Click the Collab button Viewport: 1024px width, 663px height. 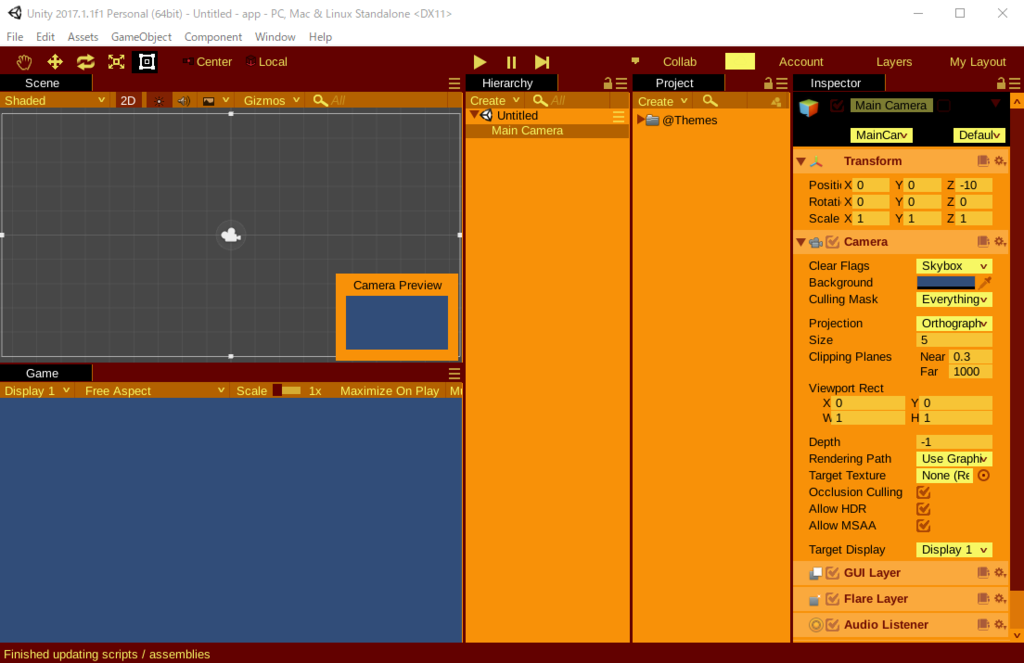point(679,61)
